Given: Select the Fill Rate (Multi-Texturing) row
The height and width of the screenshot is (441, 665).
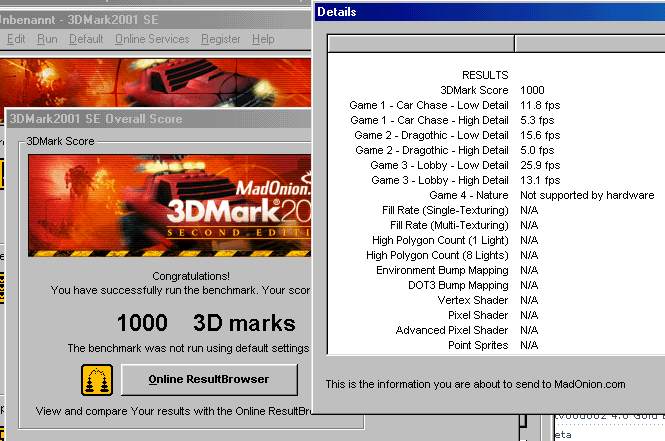Looking at the screenshot, I should [x=449, y=225].
